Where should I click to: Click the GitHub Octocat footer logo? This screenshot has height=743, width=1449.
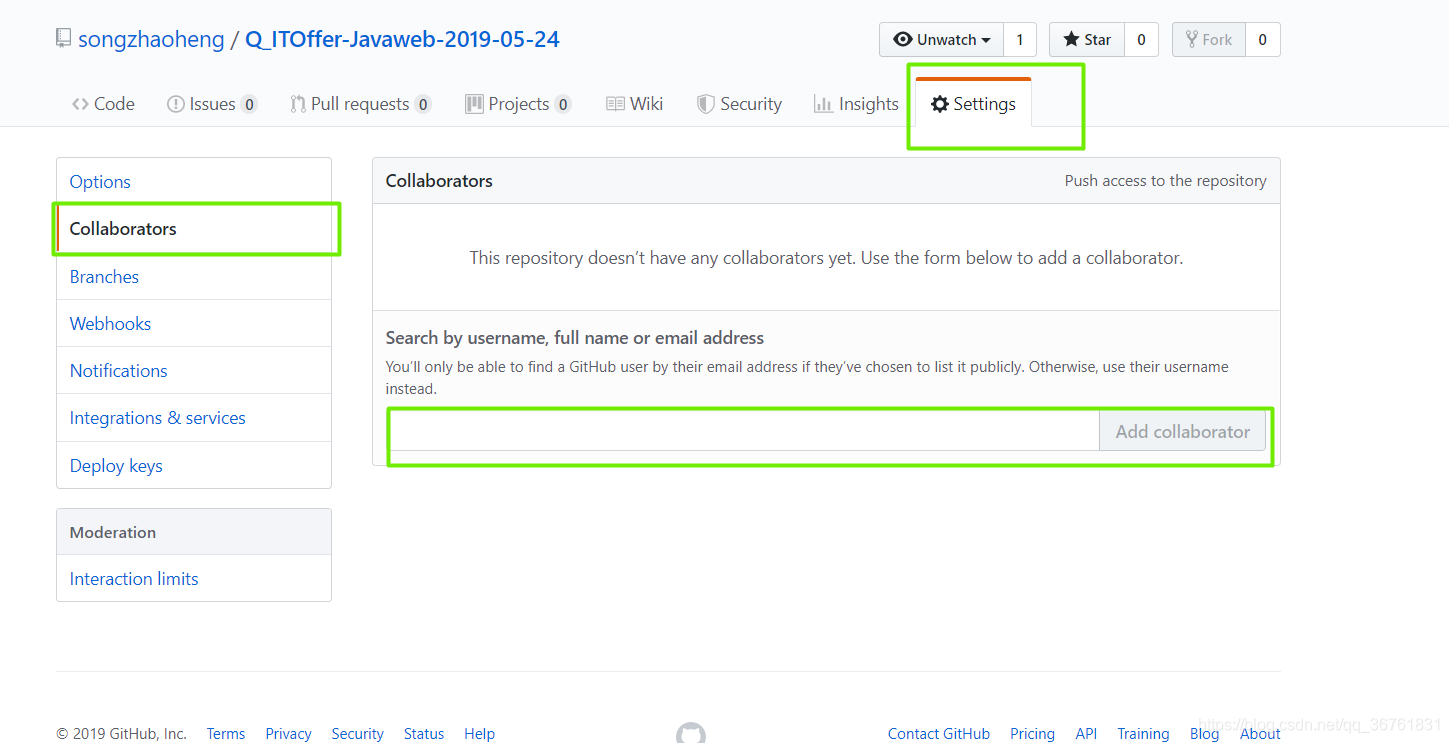(x=691, y=733)
